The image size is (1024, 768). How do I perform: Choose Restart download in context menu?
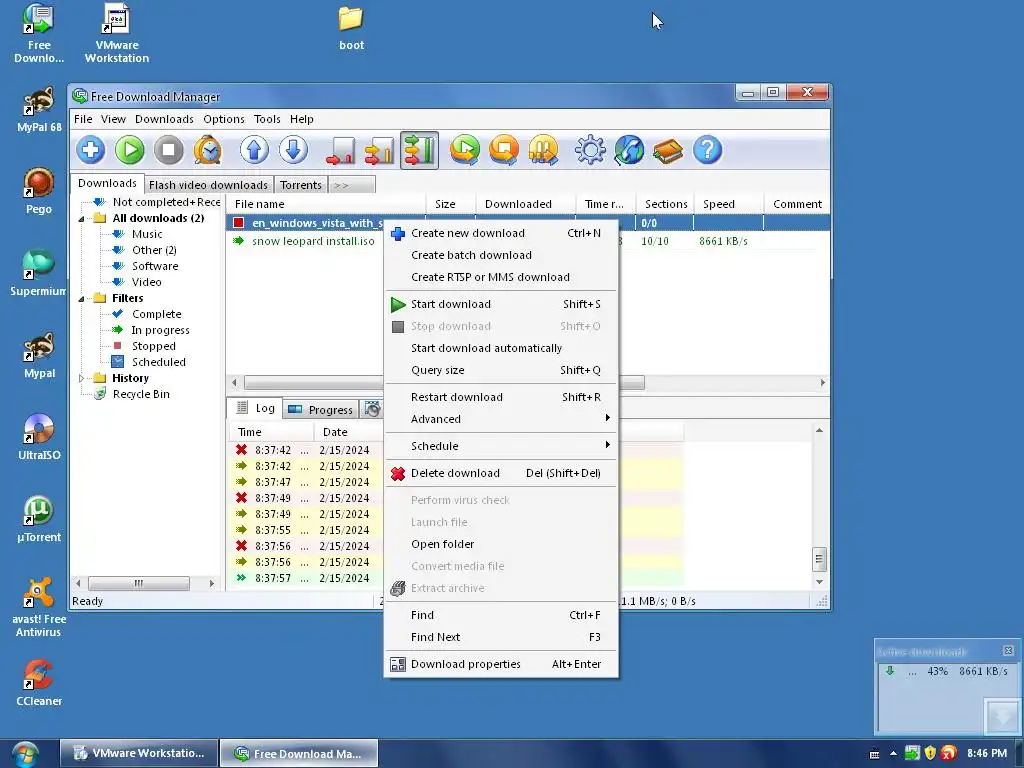tap(502, 397)
